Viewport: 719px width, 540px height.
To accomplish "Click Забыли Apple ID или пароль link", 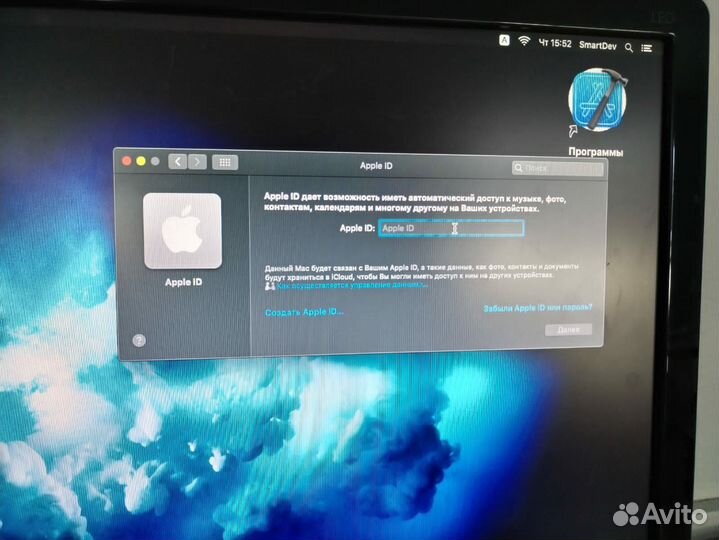I will point(537,308).
